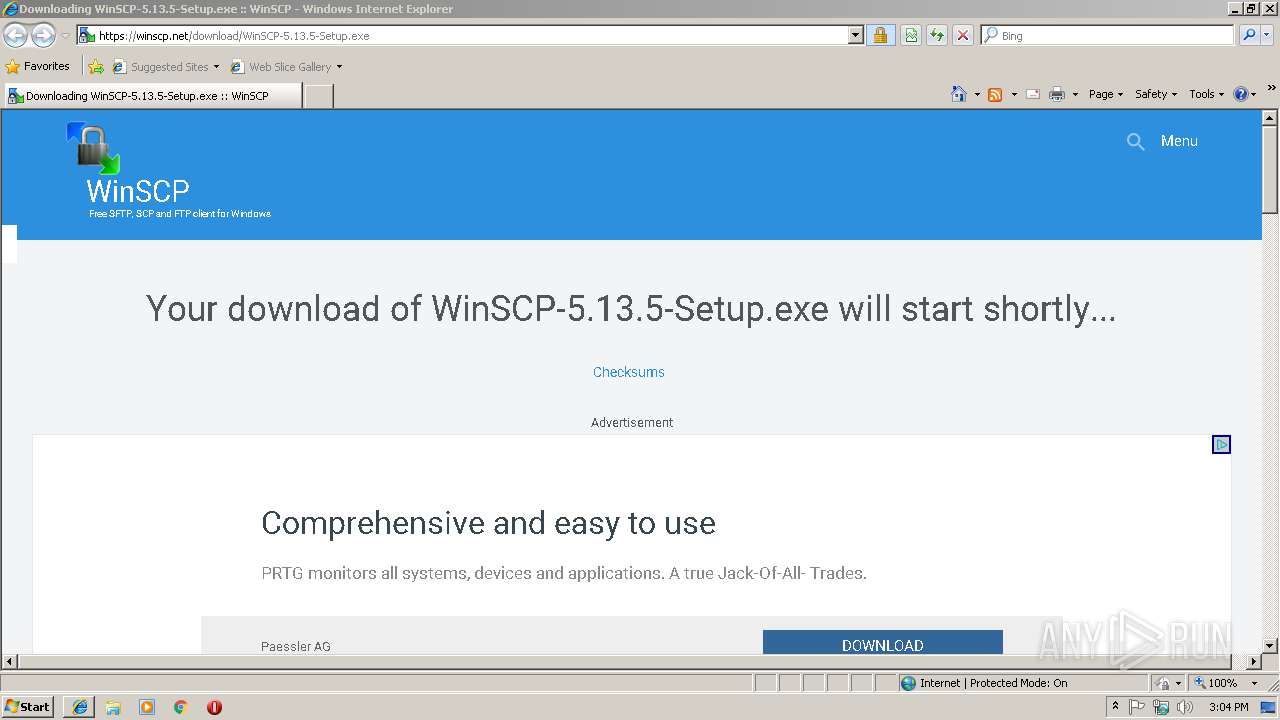
Task: Click the Action Center flag tray icon
Action: click(x=1137, y=707)
